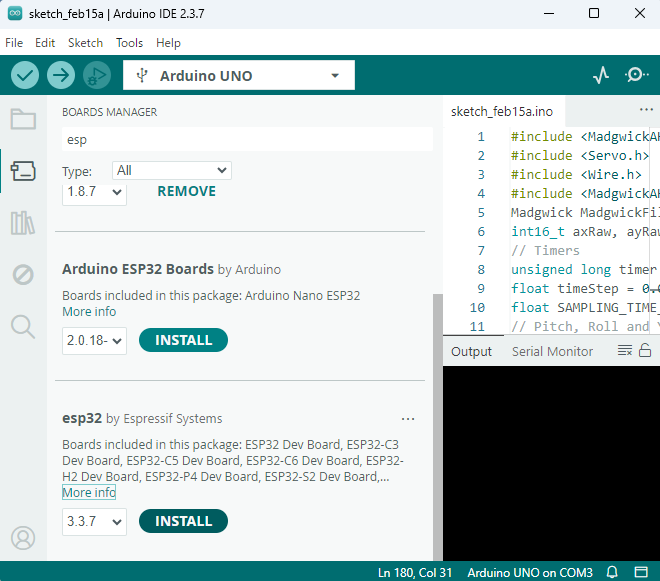Screen dimensions: 660x581
Task: Open the Search panel in sidebar
Action: [23, 325]
